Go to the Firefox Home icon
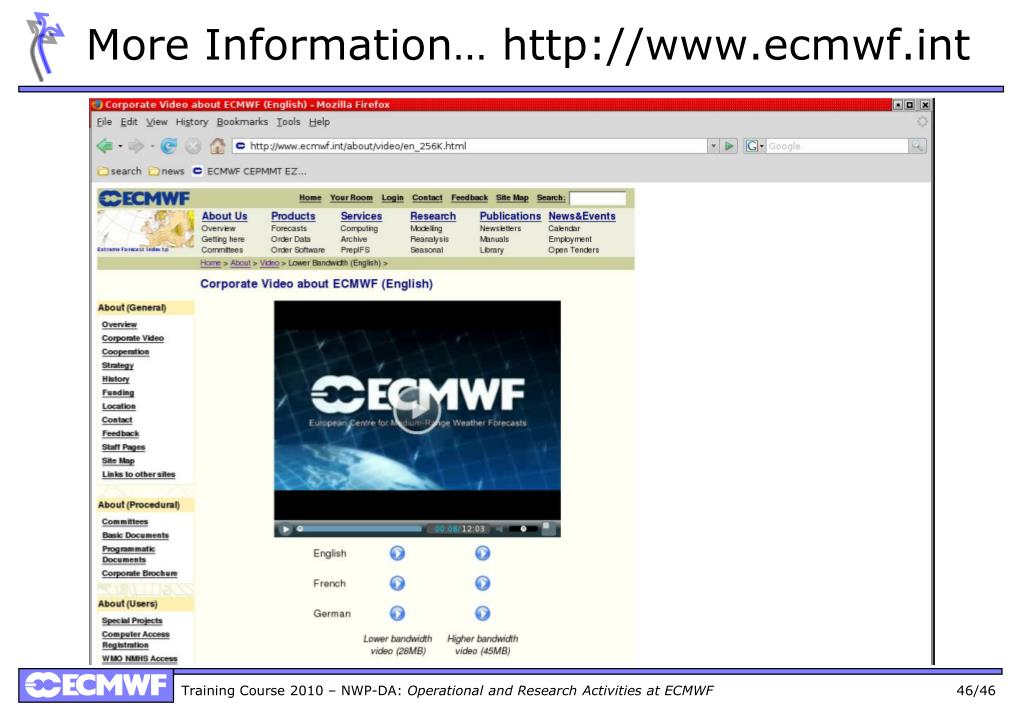 (217, 146)
